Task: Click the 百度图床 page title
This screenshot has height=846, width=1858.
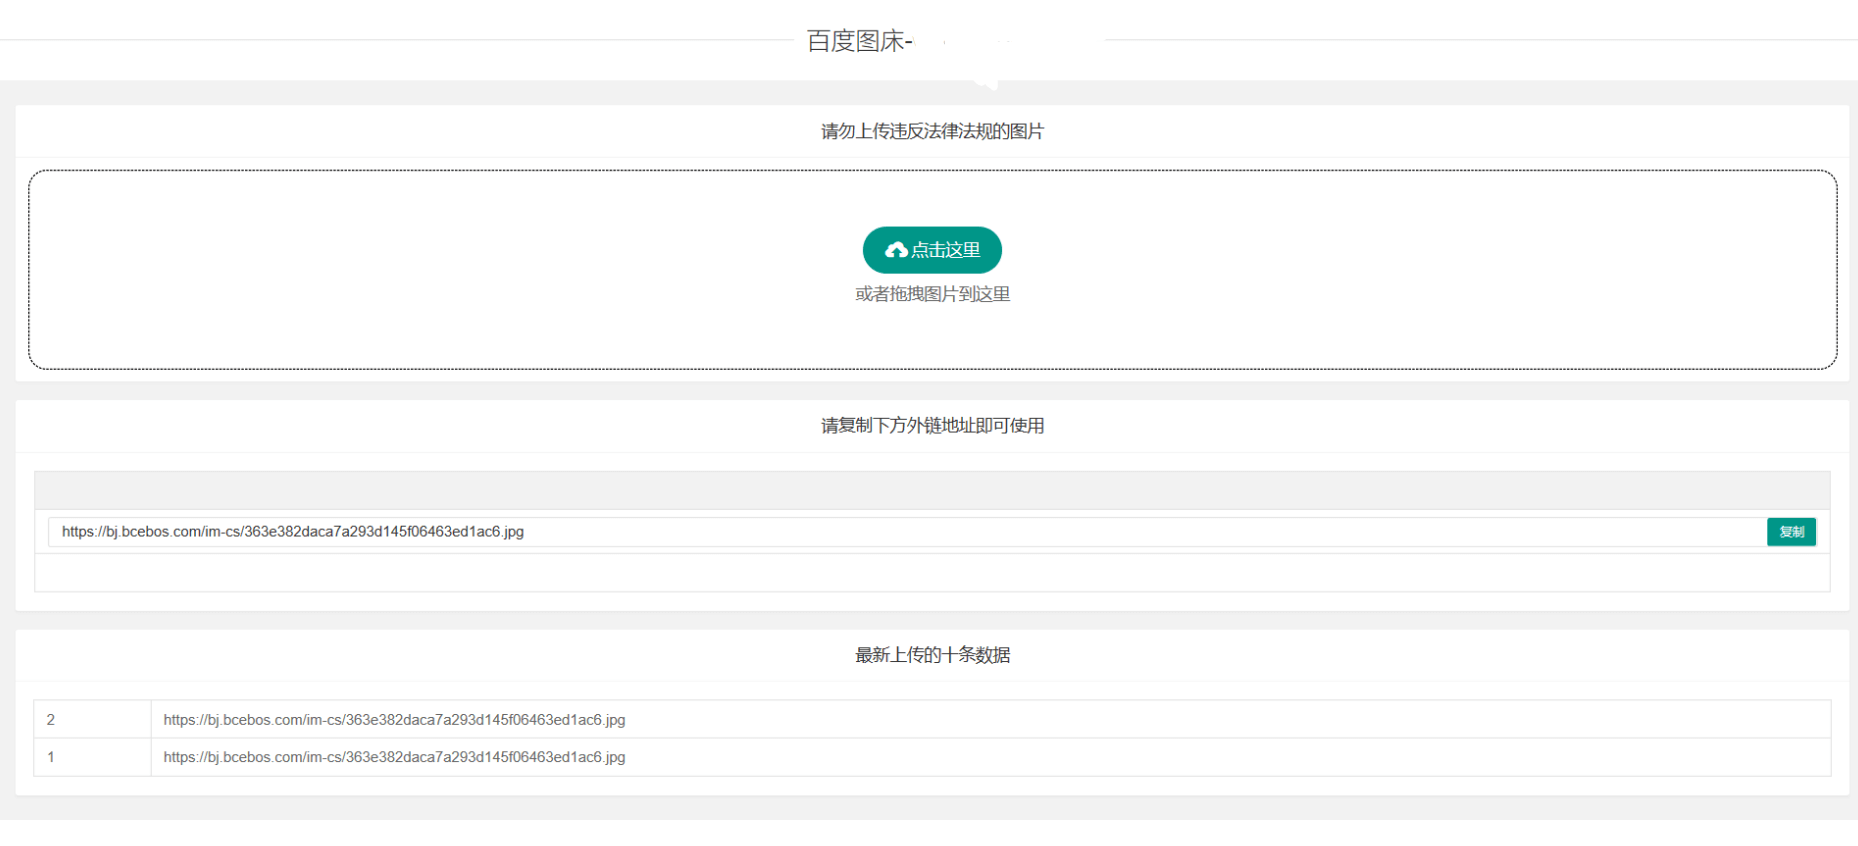Action: click(x=859, y=41)
